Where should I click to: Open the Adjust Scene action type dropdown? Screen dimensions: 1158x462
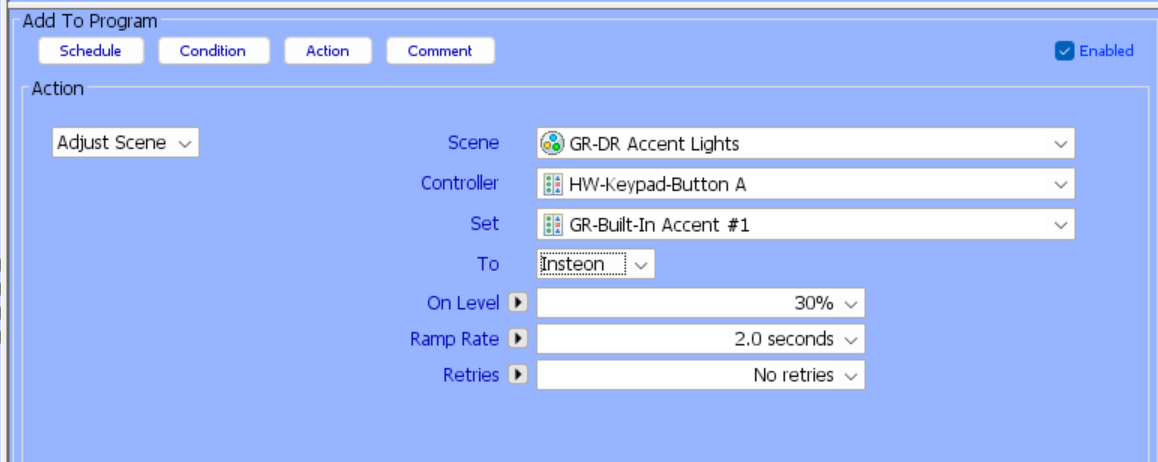coord(125,143)
